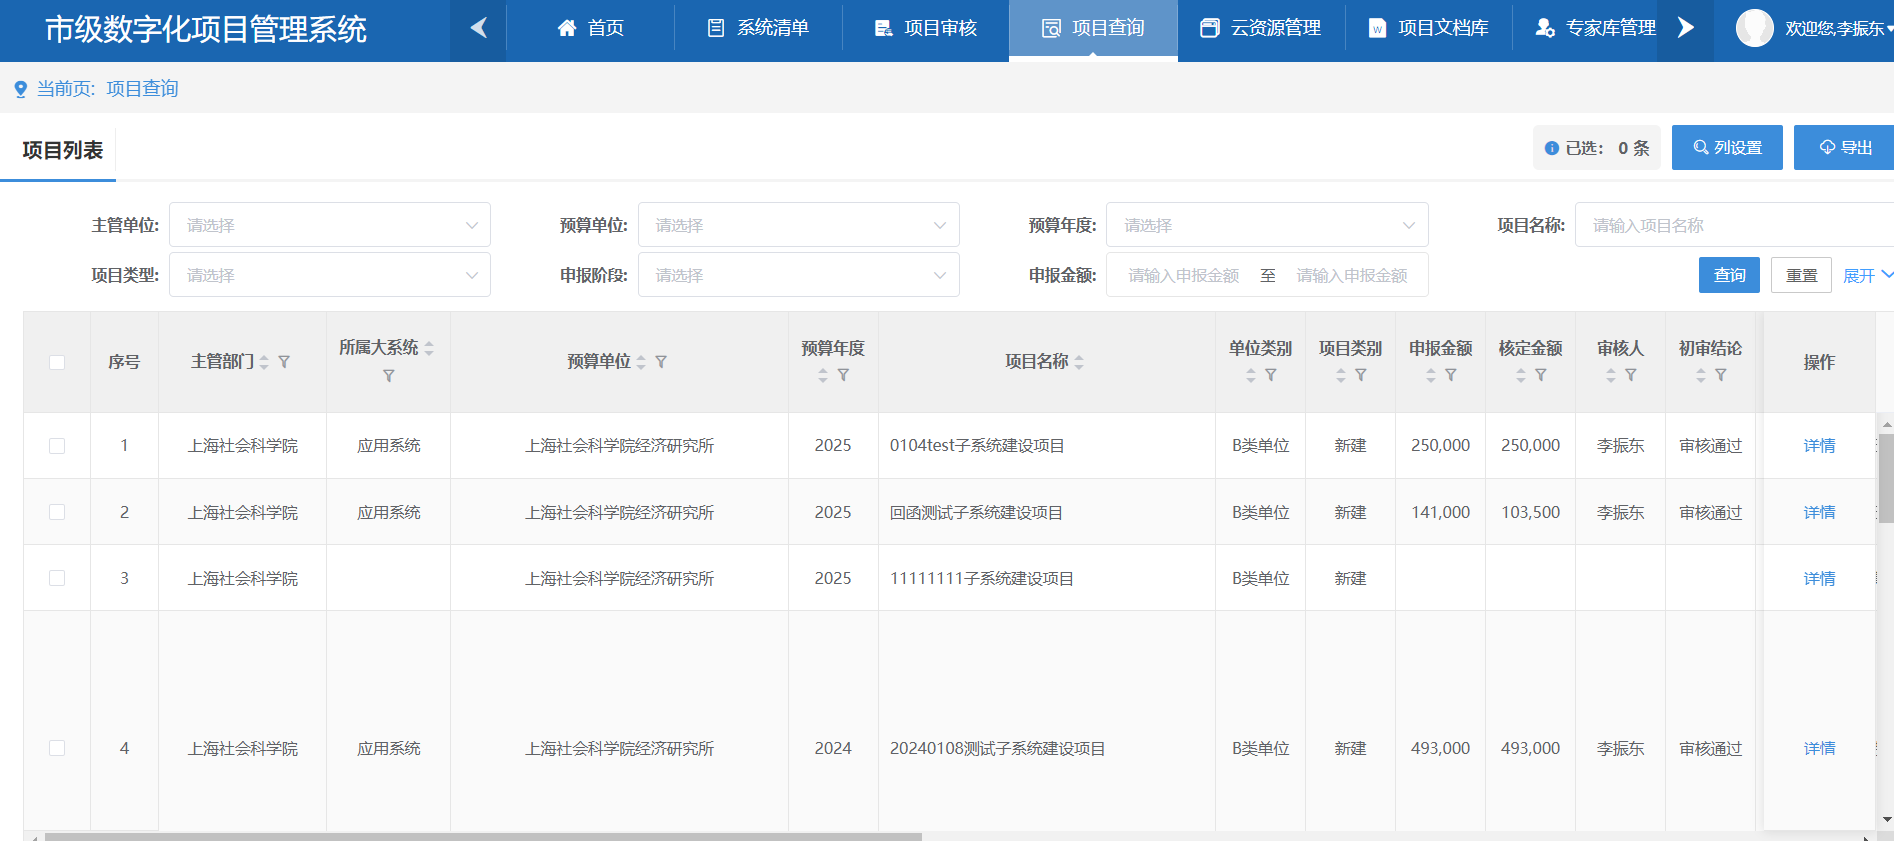Click sort arrows under 单位类别 header

click(x=1251, y=375)
